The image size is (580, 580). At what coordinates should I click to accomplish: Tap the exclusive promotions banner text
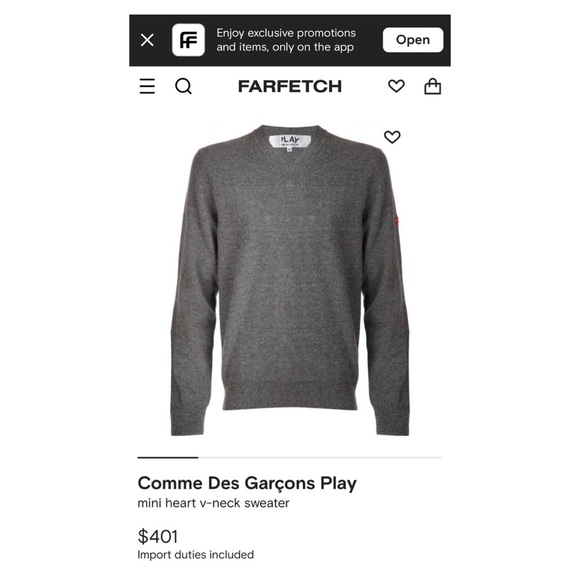point(286,40)
